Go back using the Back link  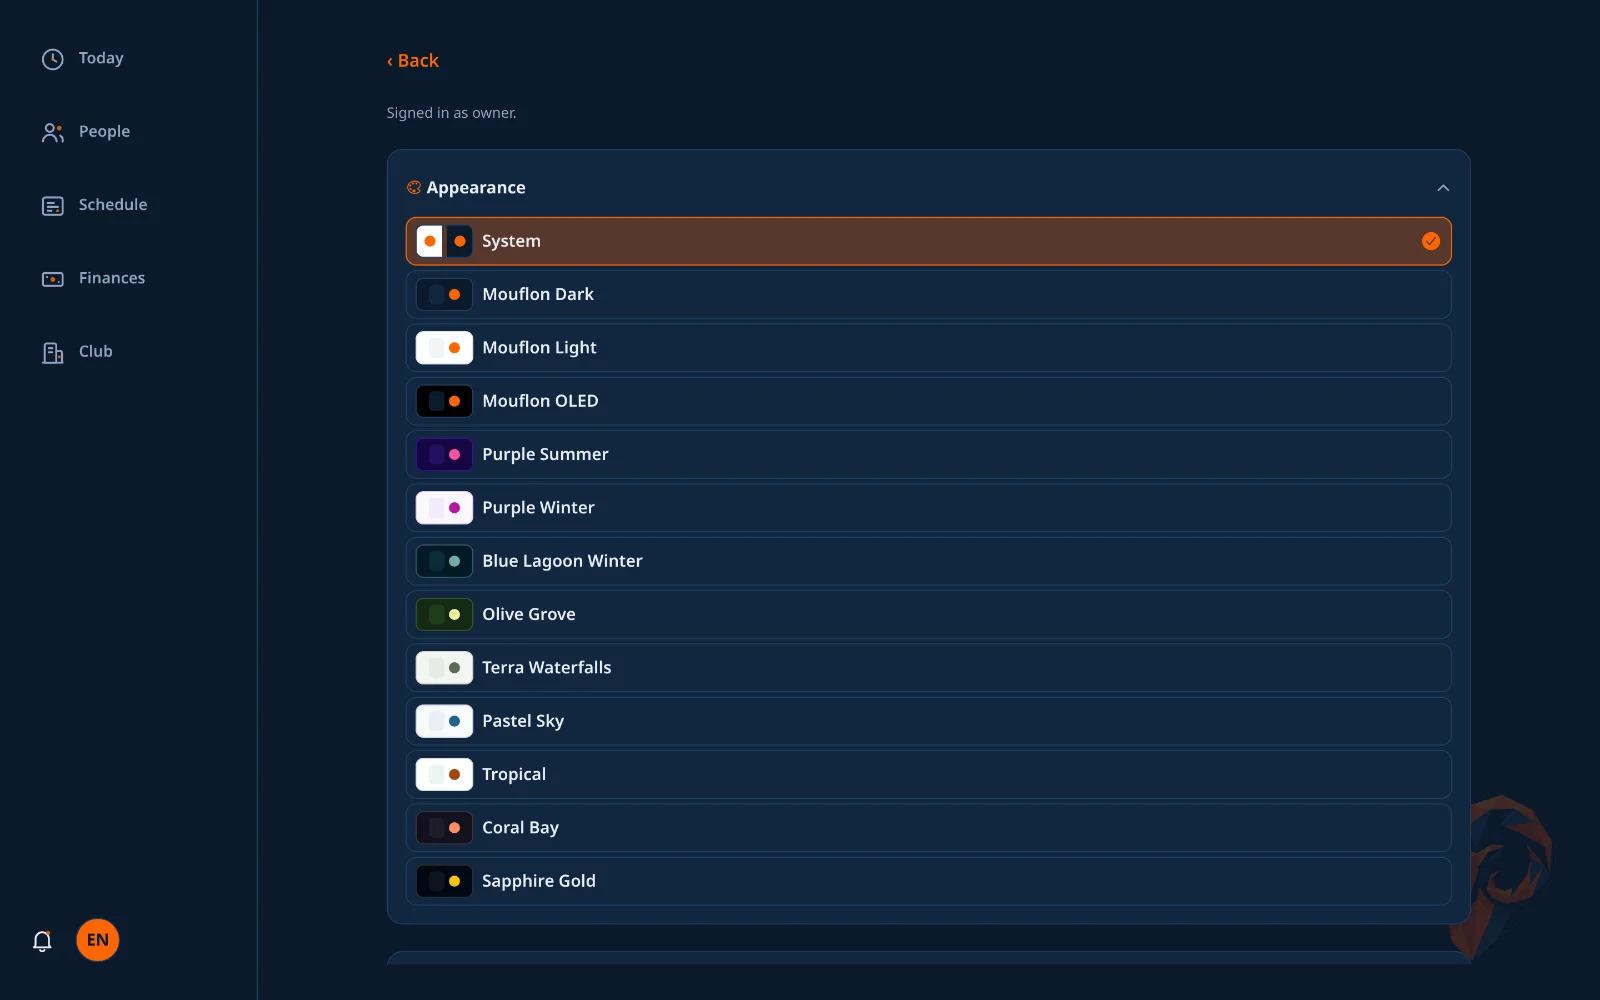coord(413,61)
